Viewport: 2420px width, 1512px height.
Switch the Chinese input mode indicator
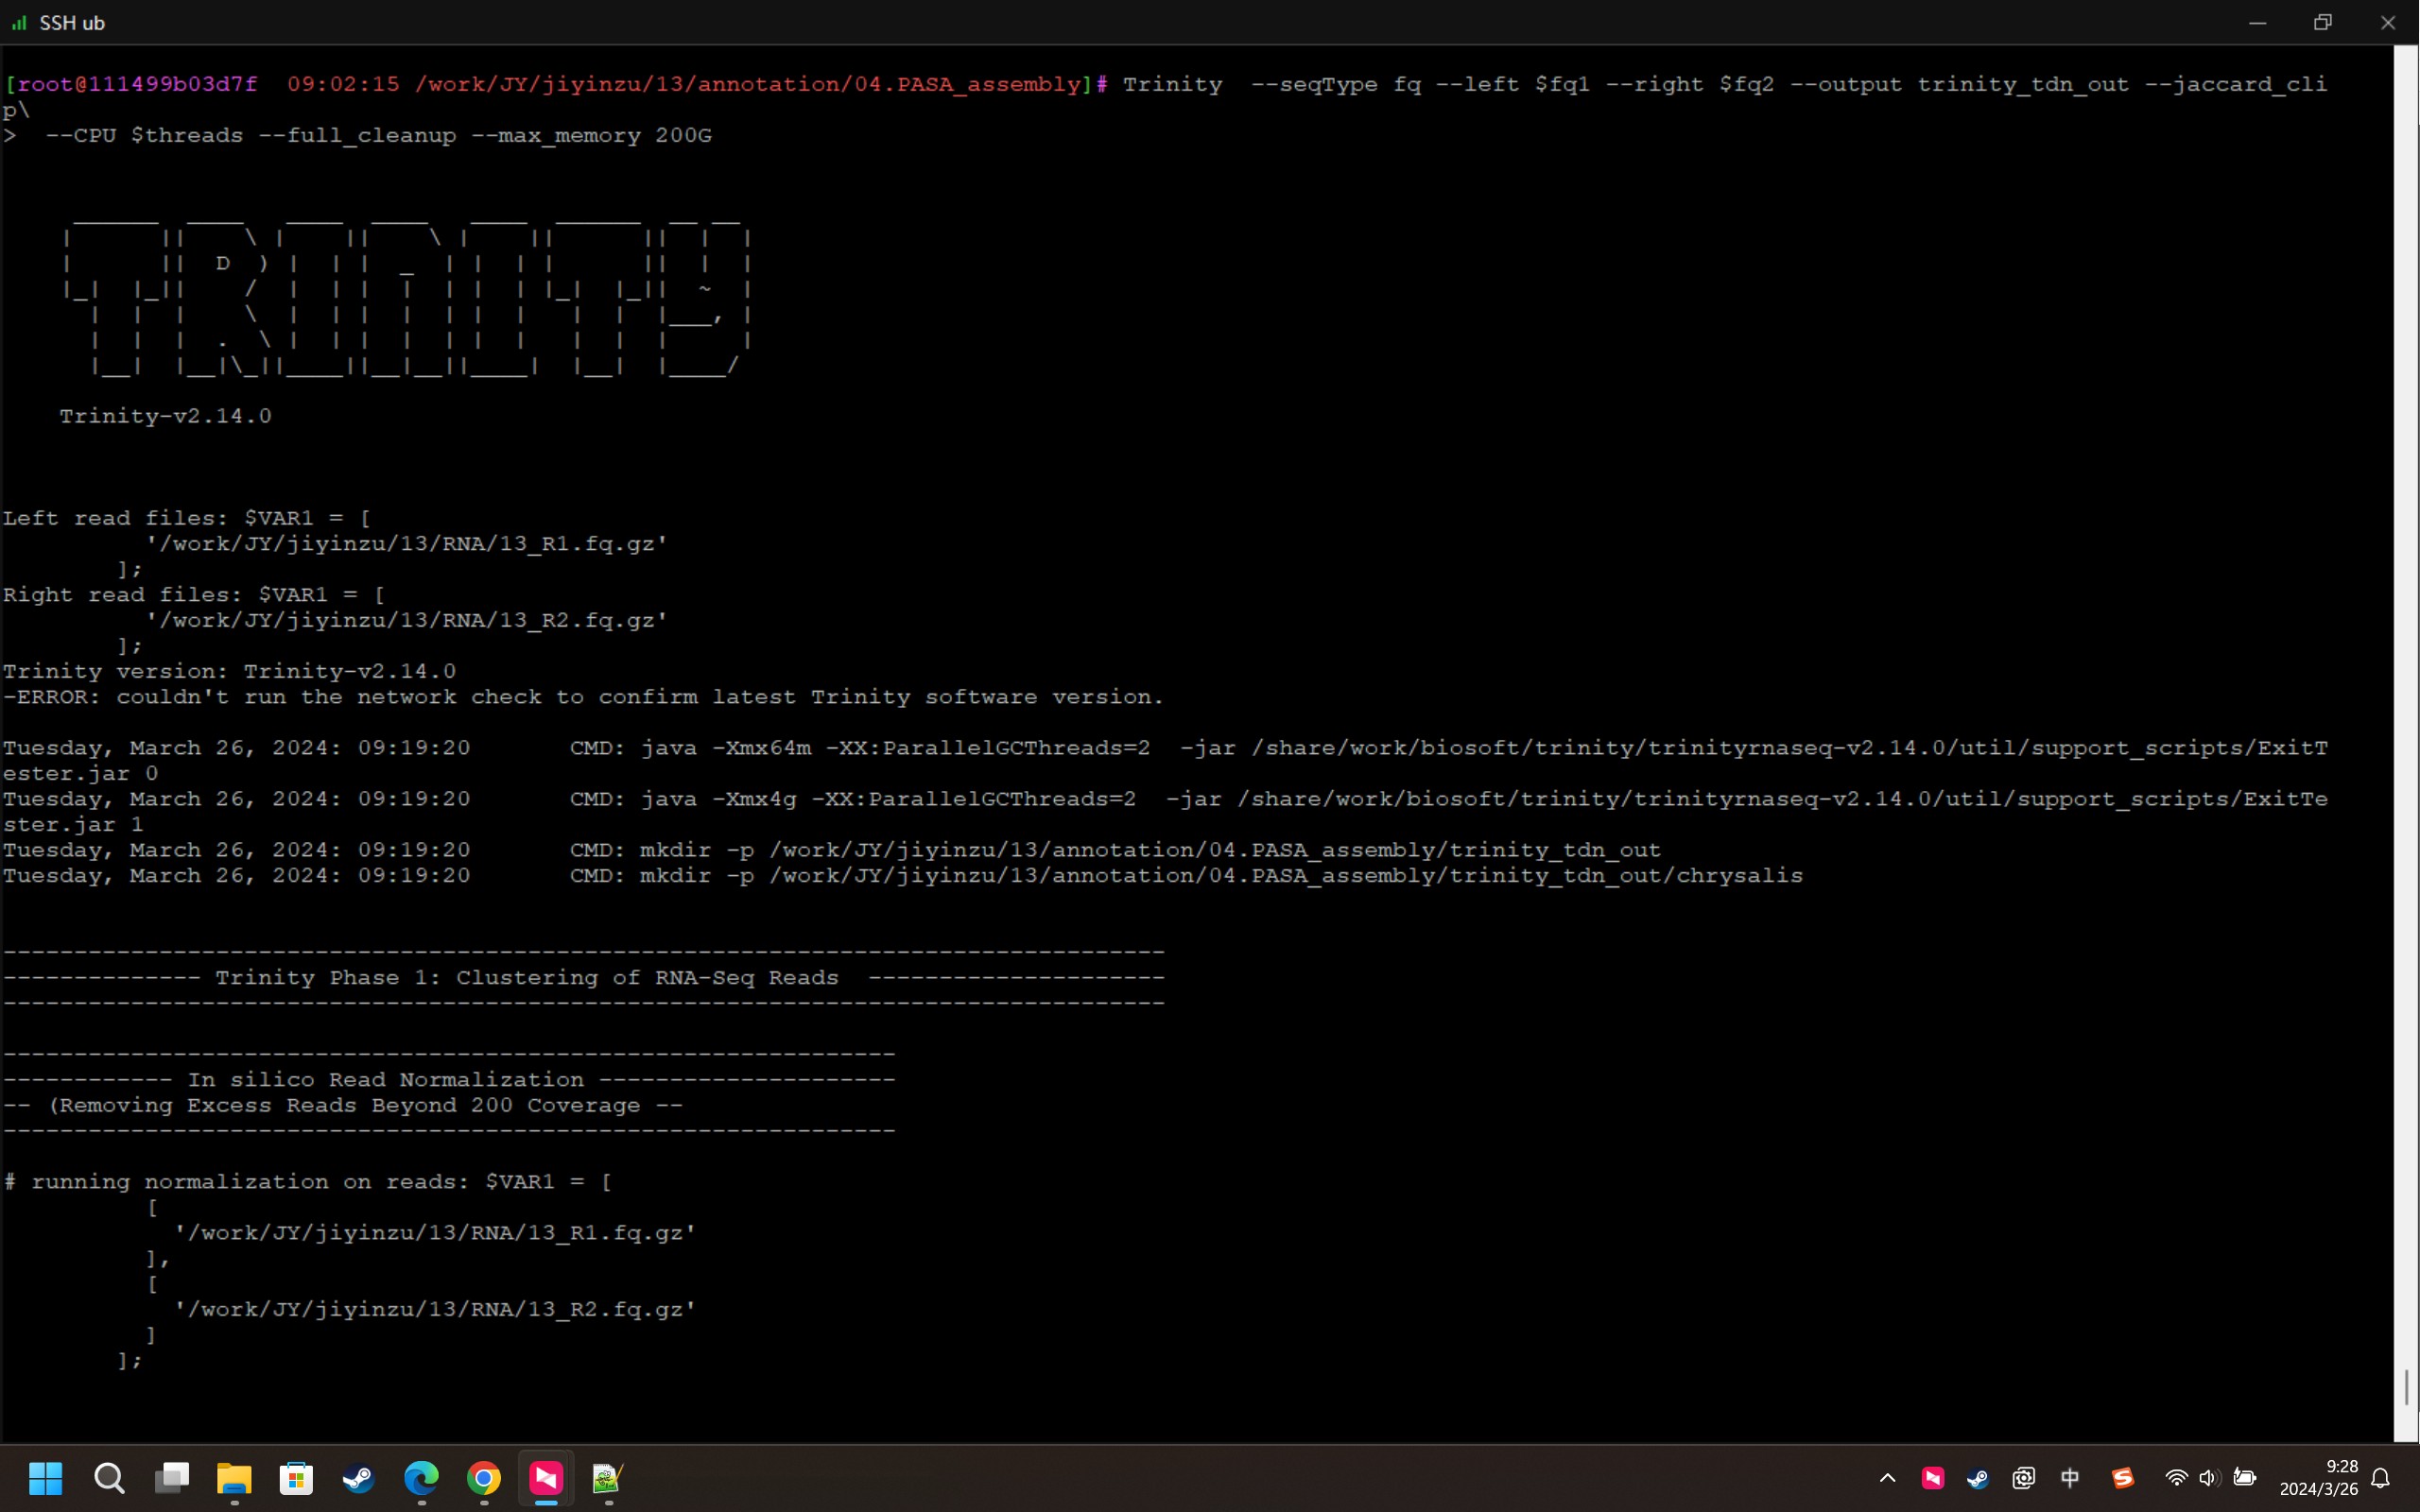[x=2070, y=1478]
